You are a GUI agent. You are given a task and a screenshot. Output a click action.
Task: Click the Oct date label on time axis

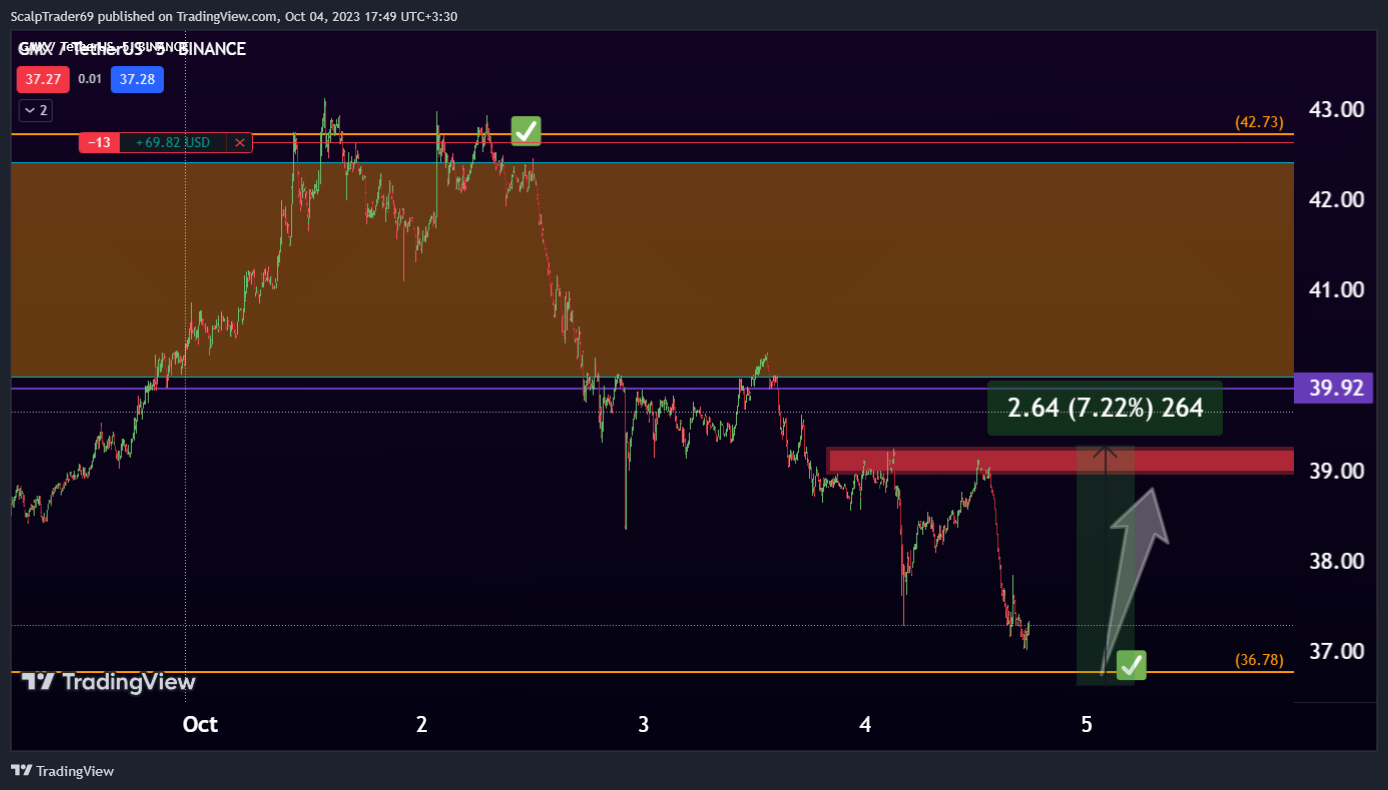(x=200, y=724)
